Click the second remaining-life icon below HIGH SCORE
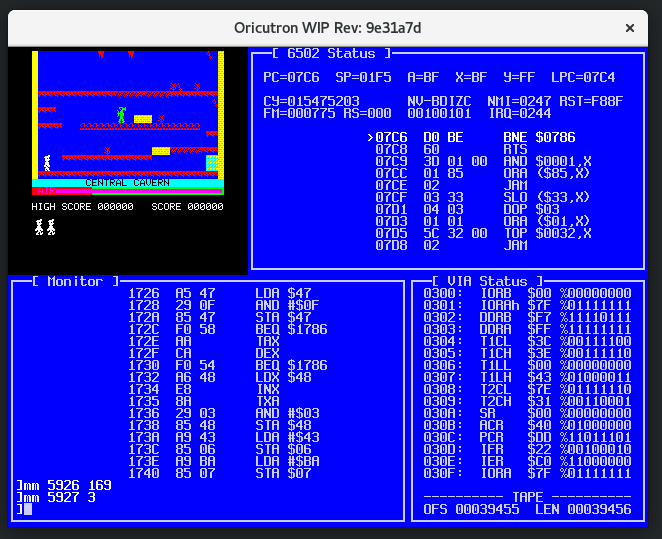662x539 pixels. coord(51,227)
